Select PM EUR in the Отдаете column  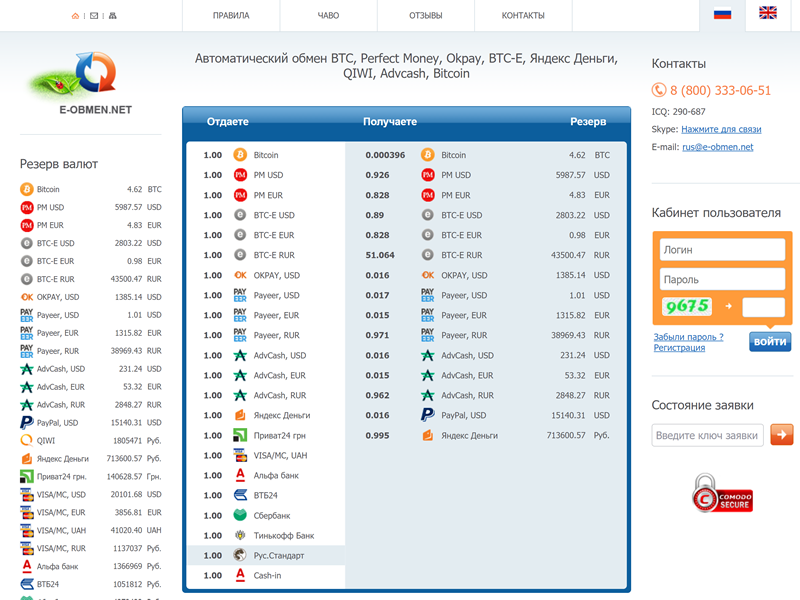[268, 195]
